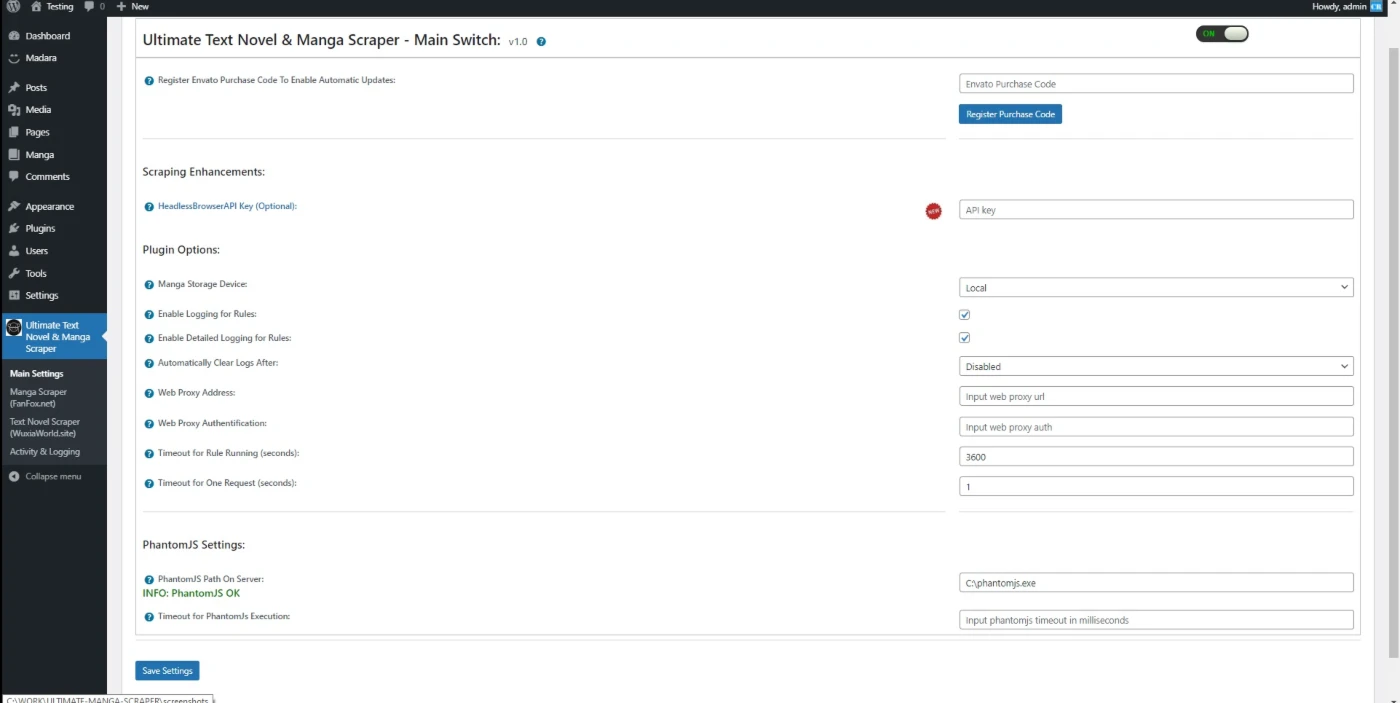Click help icon for Timeout for Rule Running
1400x703 pixels.
[149, 454]
